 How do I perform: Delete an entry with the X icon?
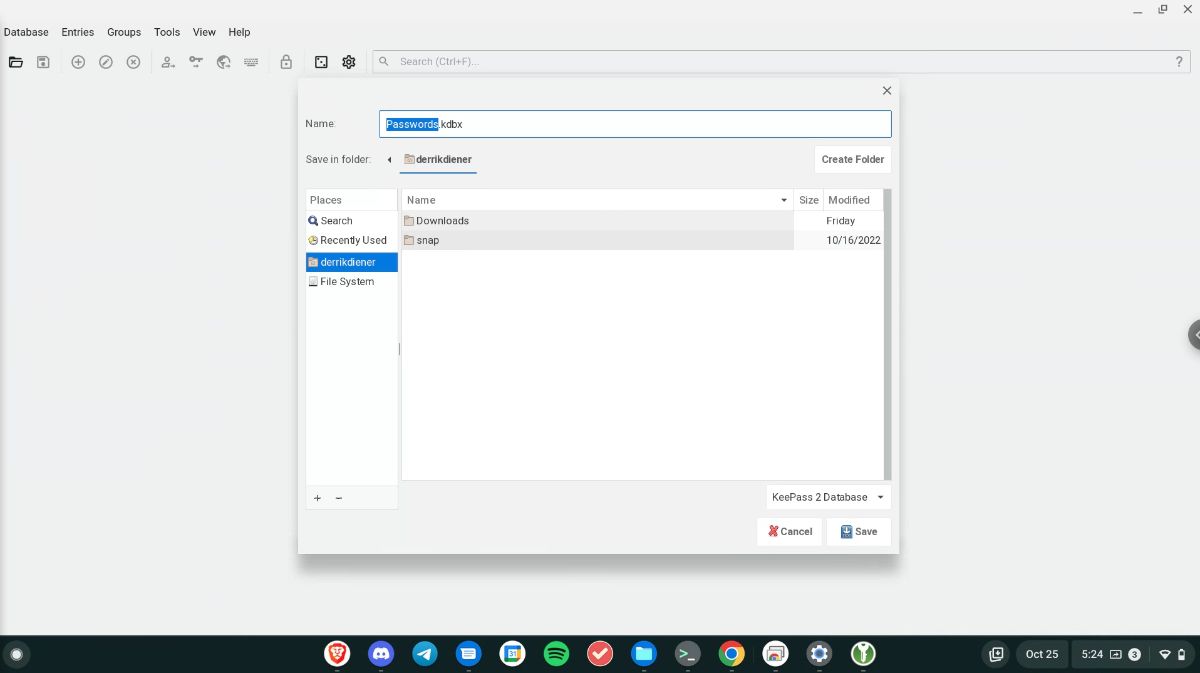click(x=132, y=61)
